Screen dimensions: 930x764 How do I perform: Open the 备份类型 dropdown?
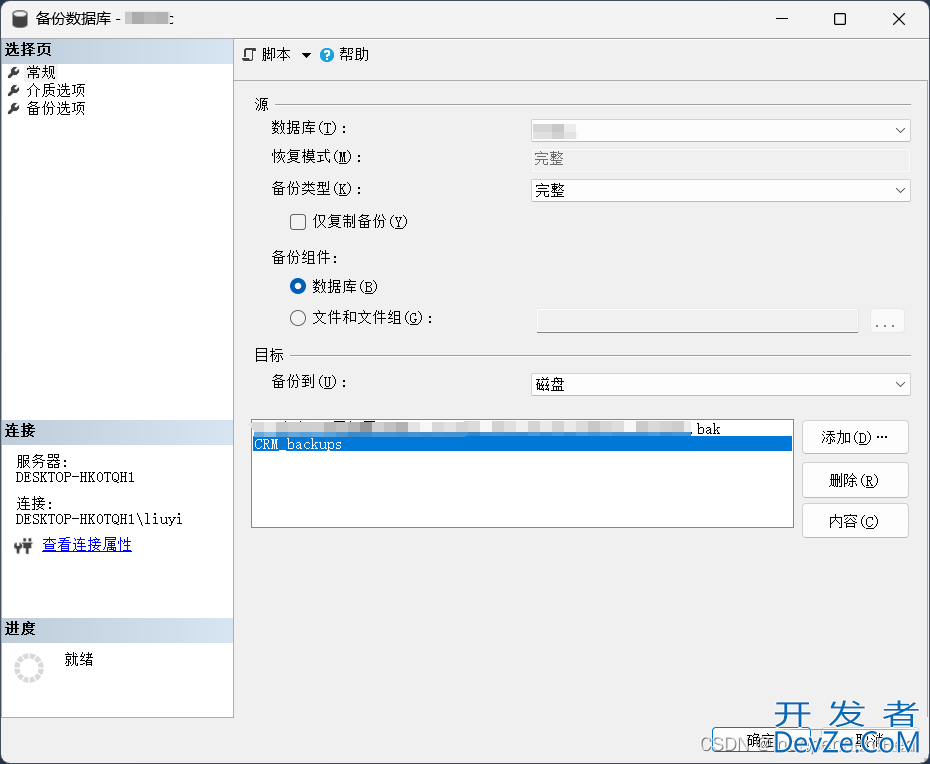point(721,190)
